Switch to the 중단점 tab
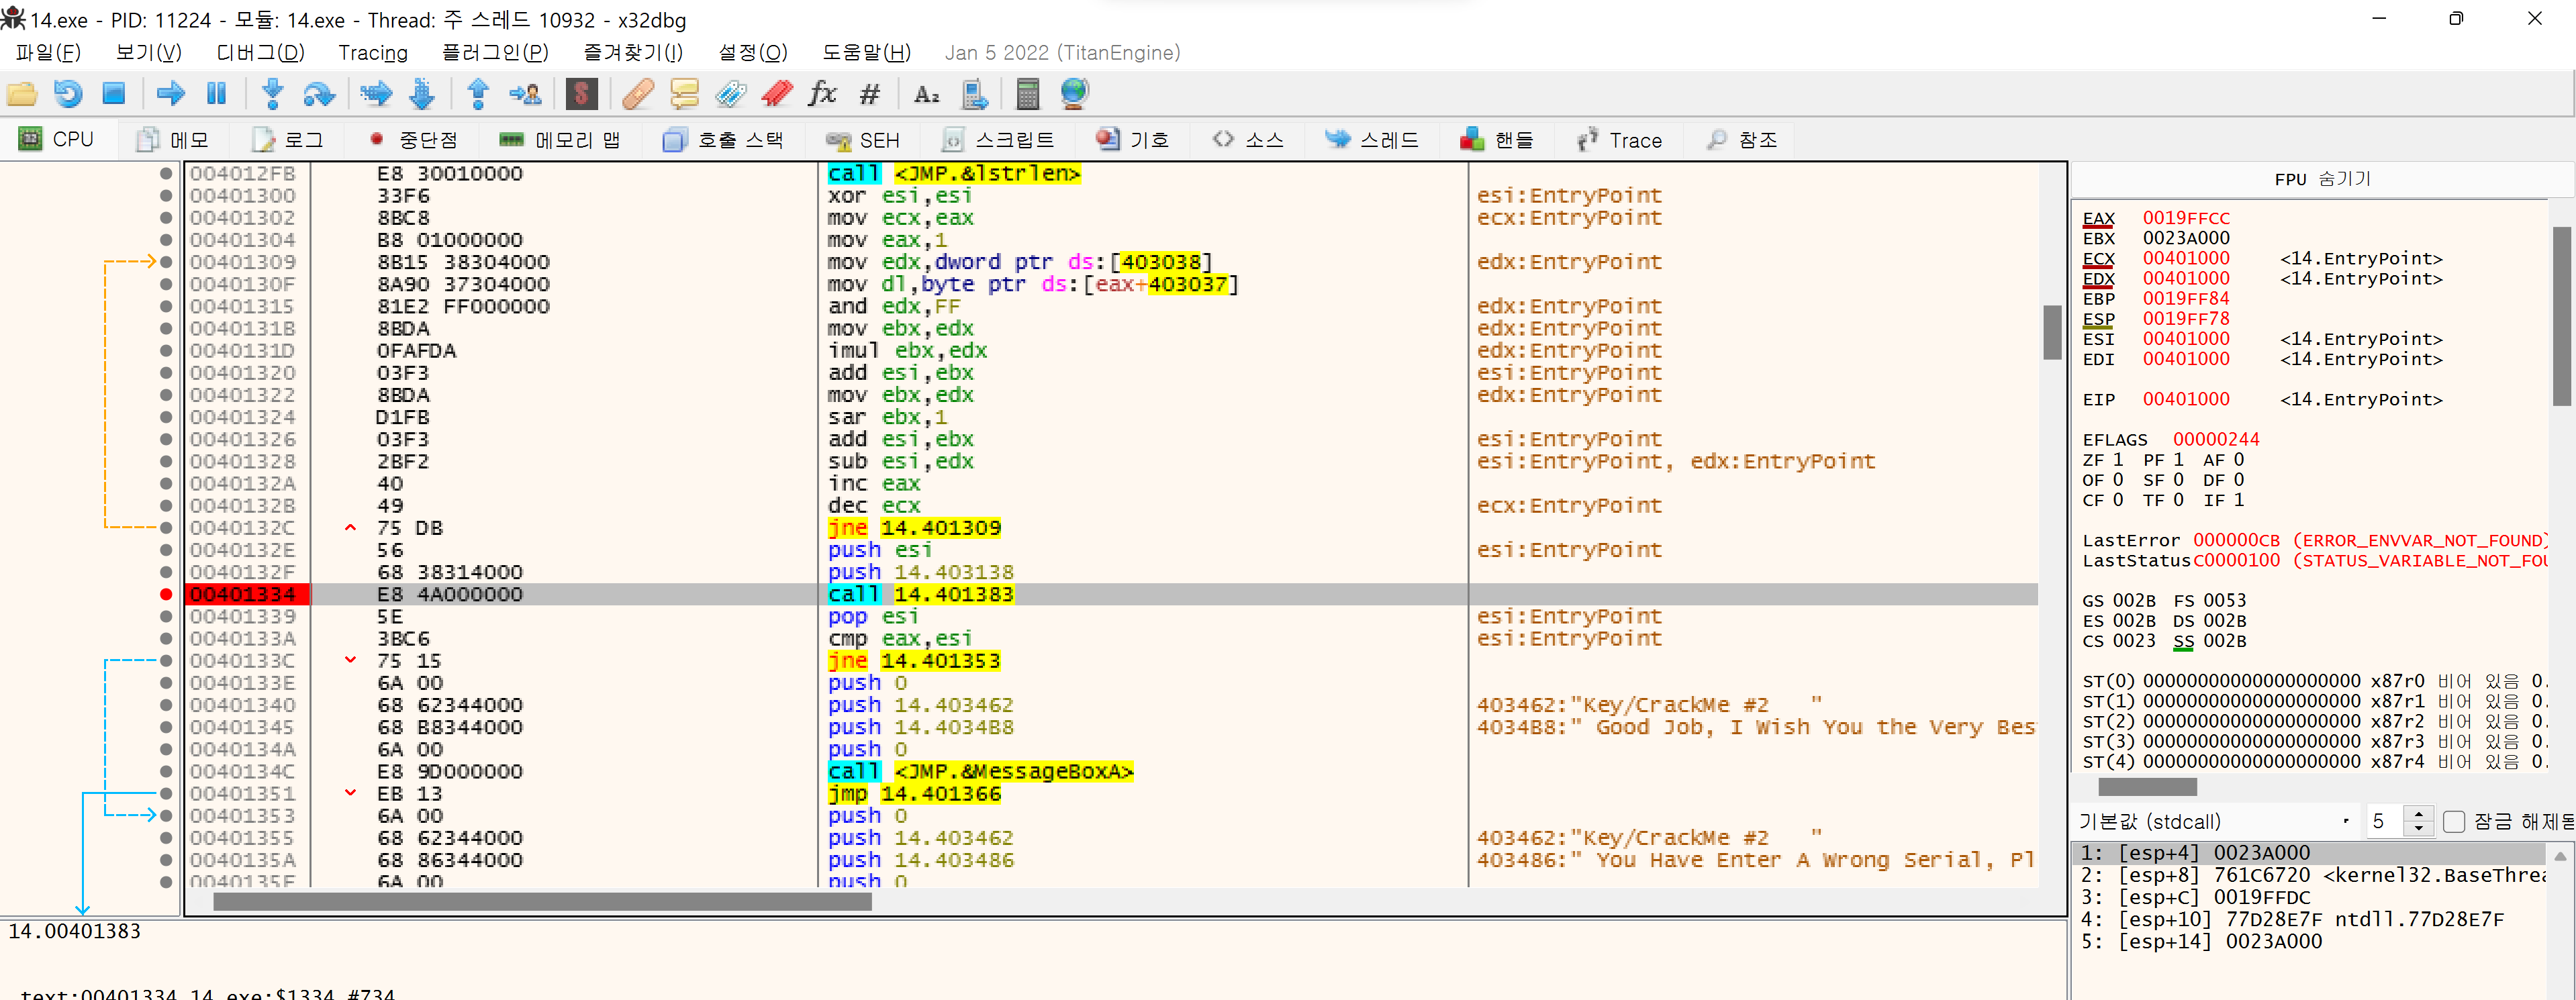This screenshot has width=2576, height=1000. coord(414,140)
